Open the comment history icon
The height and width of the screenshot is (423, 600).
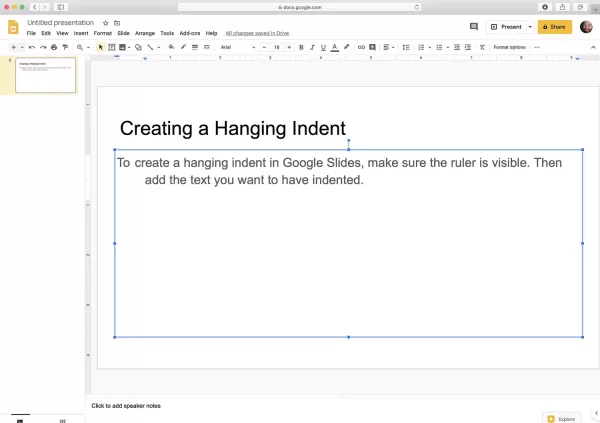coord(474,26)
